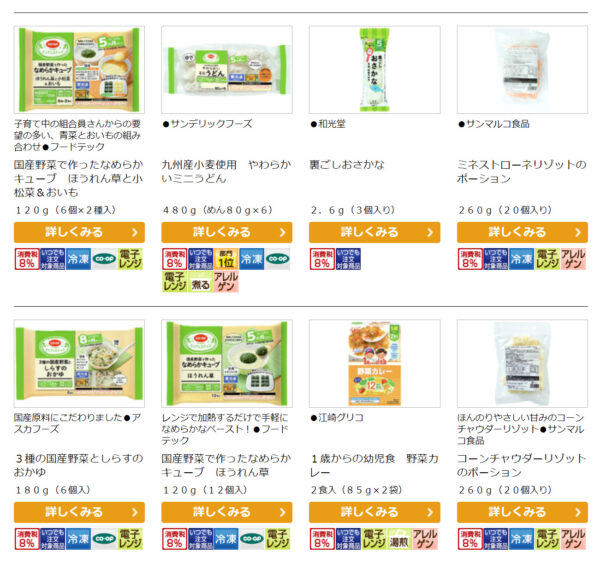Viewport: 600px width, 564px height.
Task: Open the やわらかいミニうどん product image
Action: coord(227,70)
